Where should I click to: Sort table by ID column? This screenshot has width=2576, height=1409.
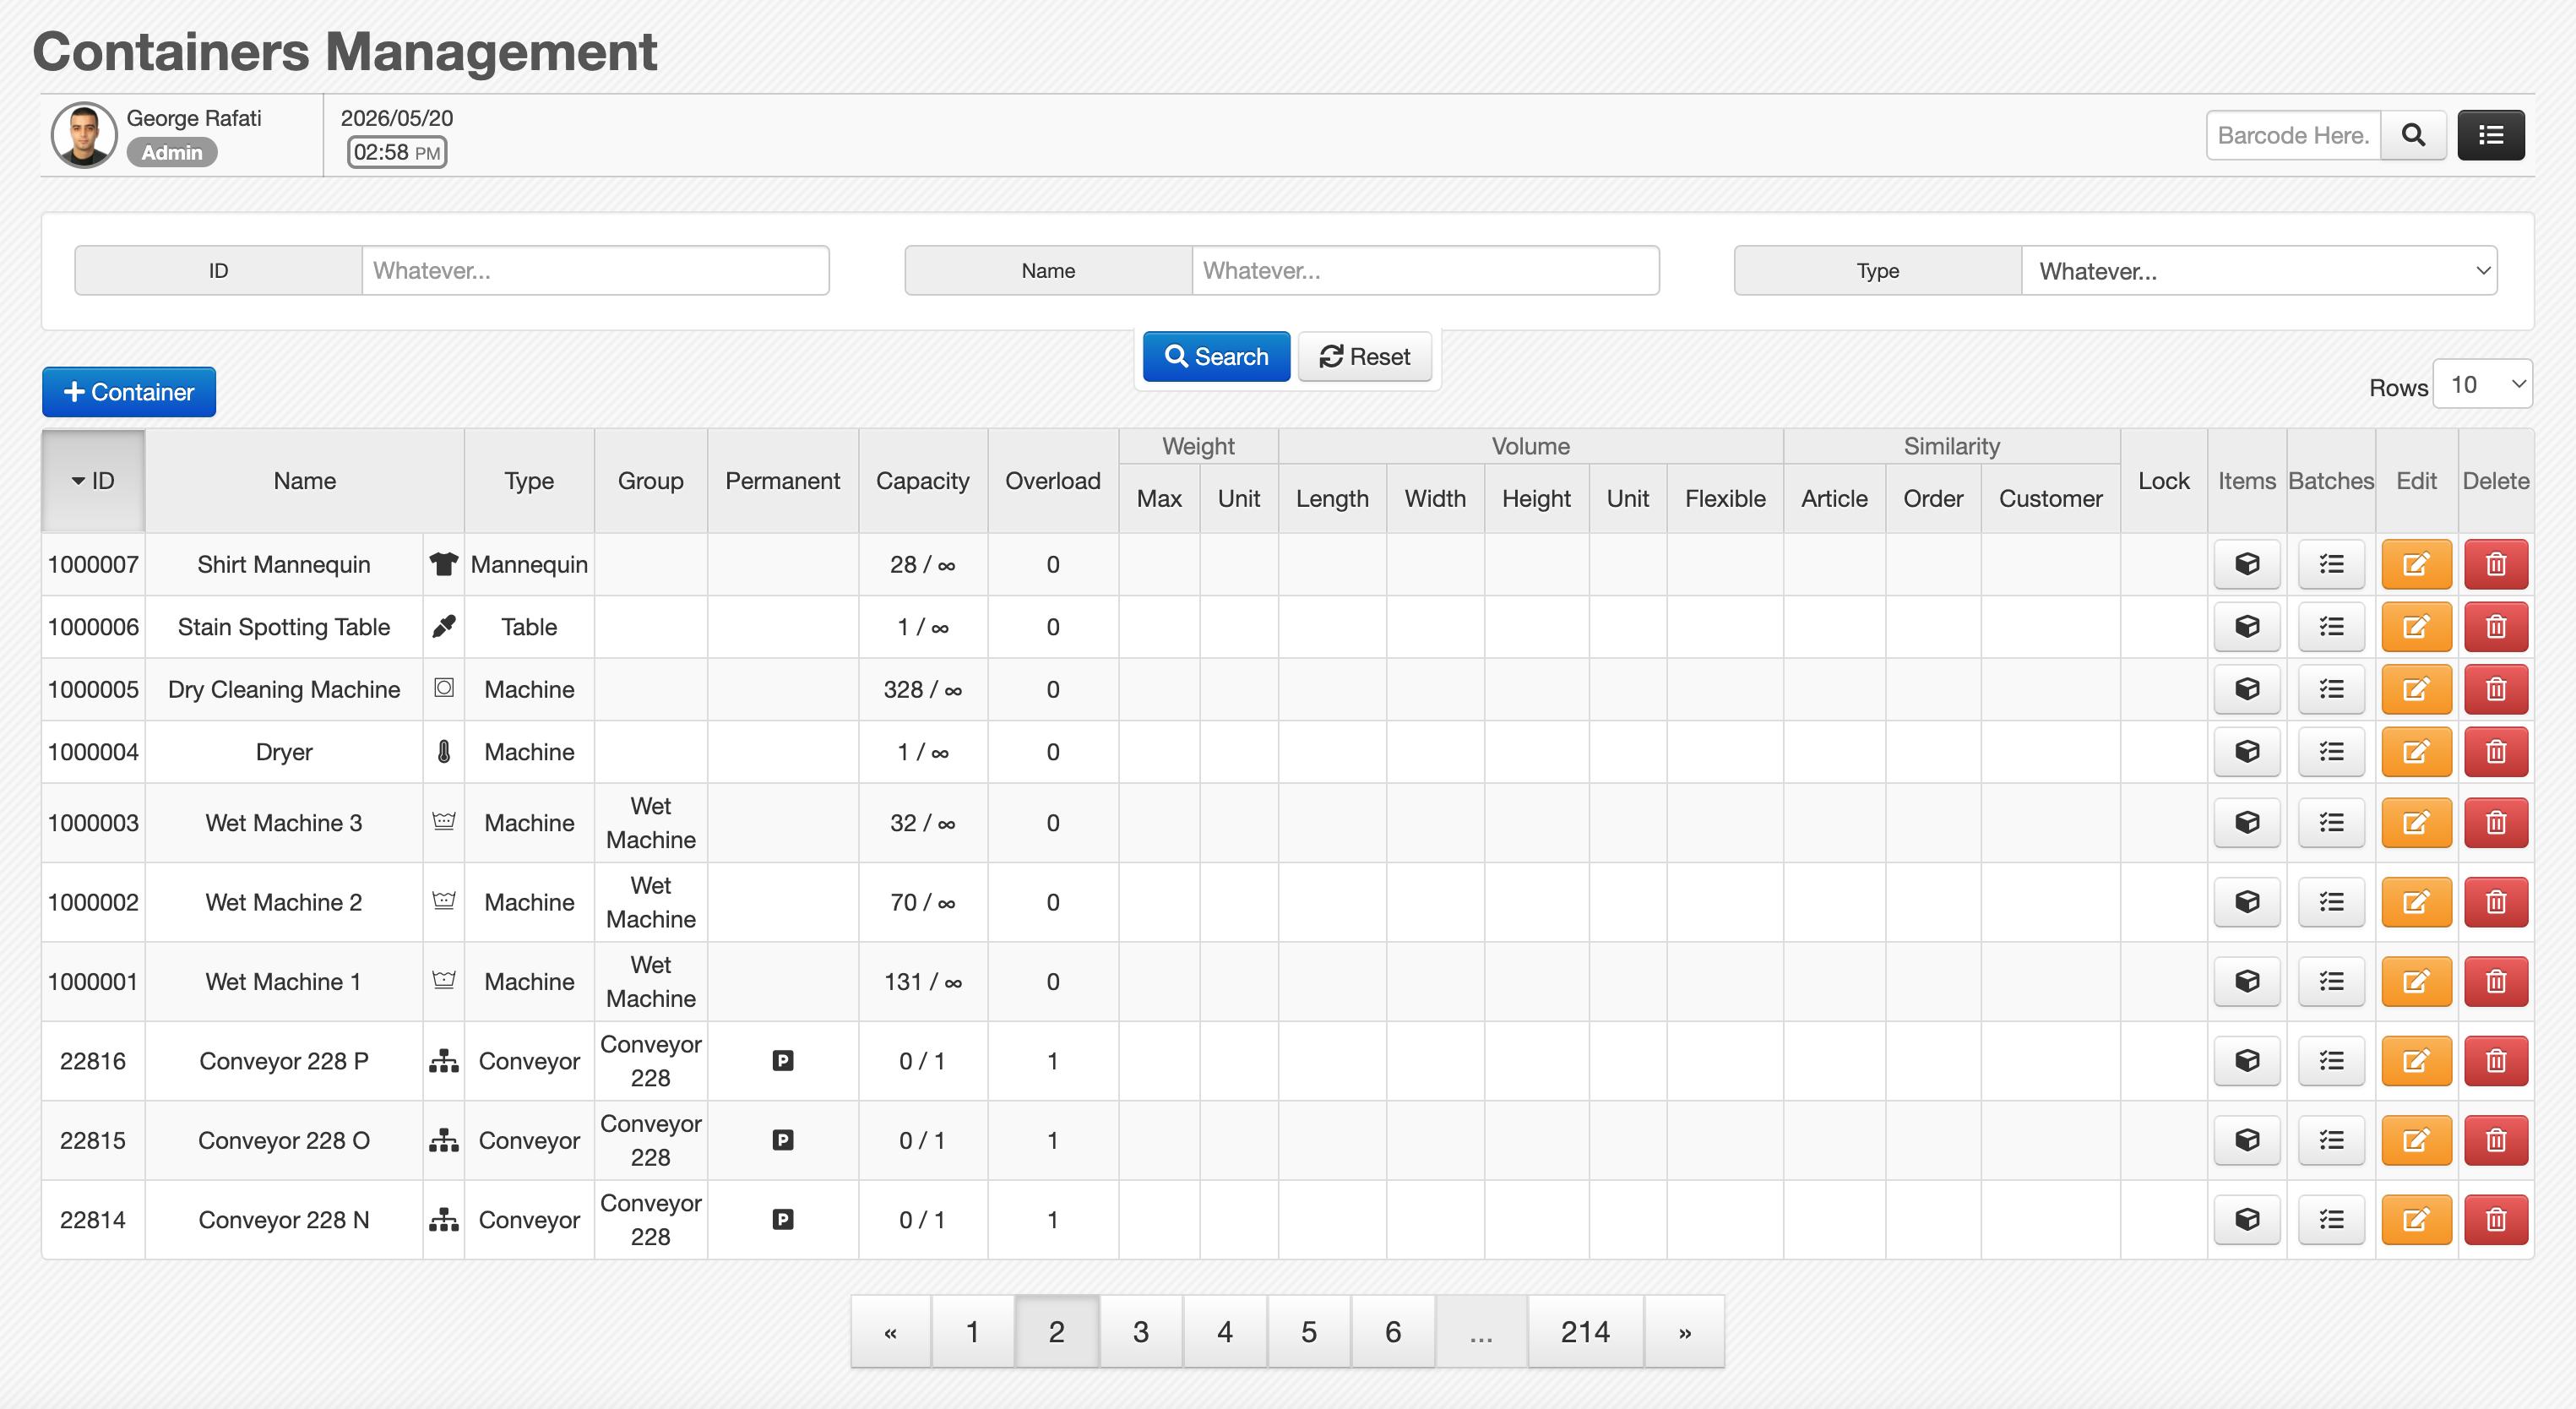pos(93,481)
